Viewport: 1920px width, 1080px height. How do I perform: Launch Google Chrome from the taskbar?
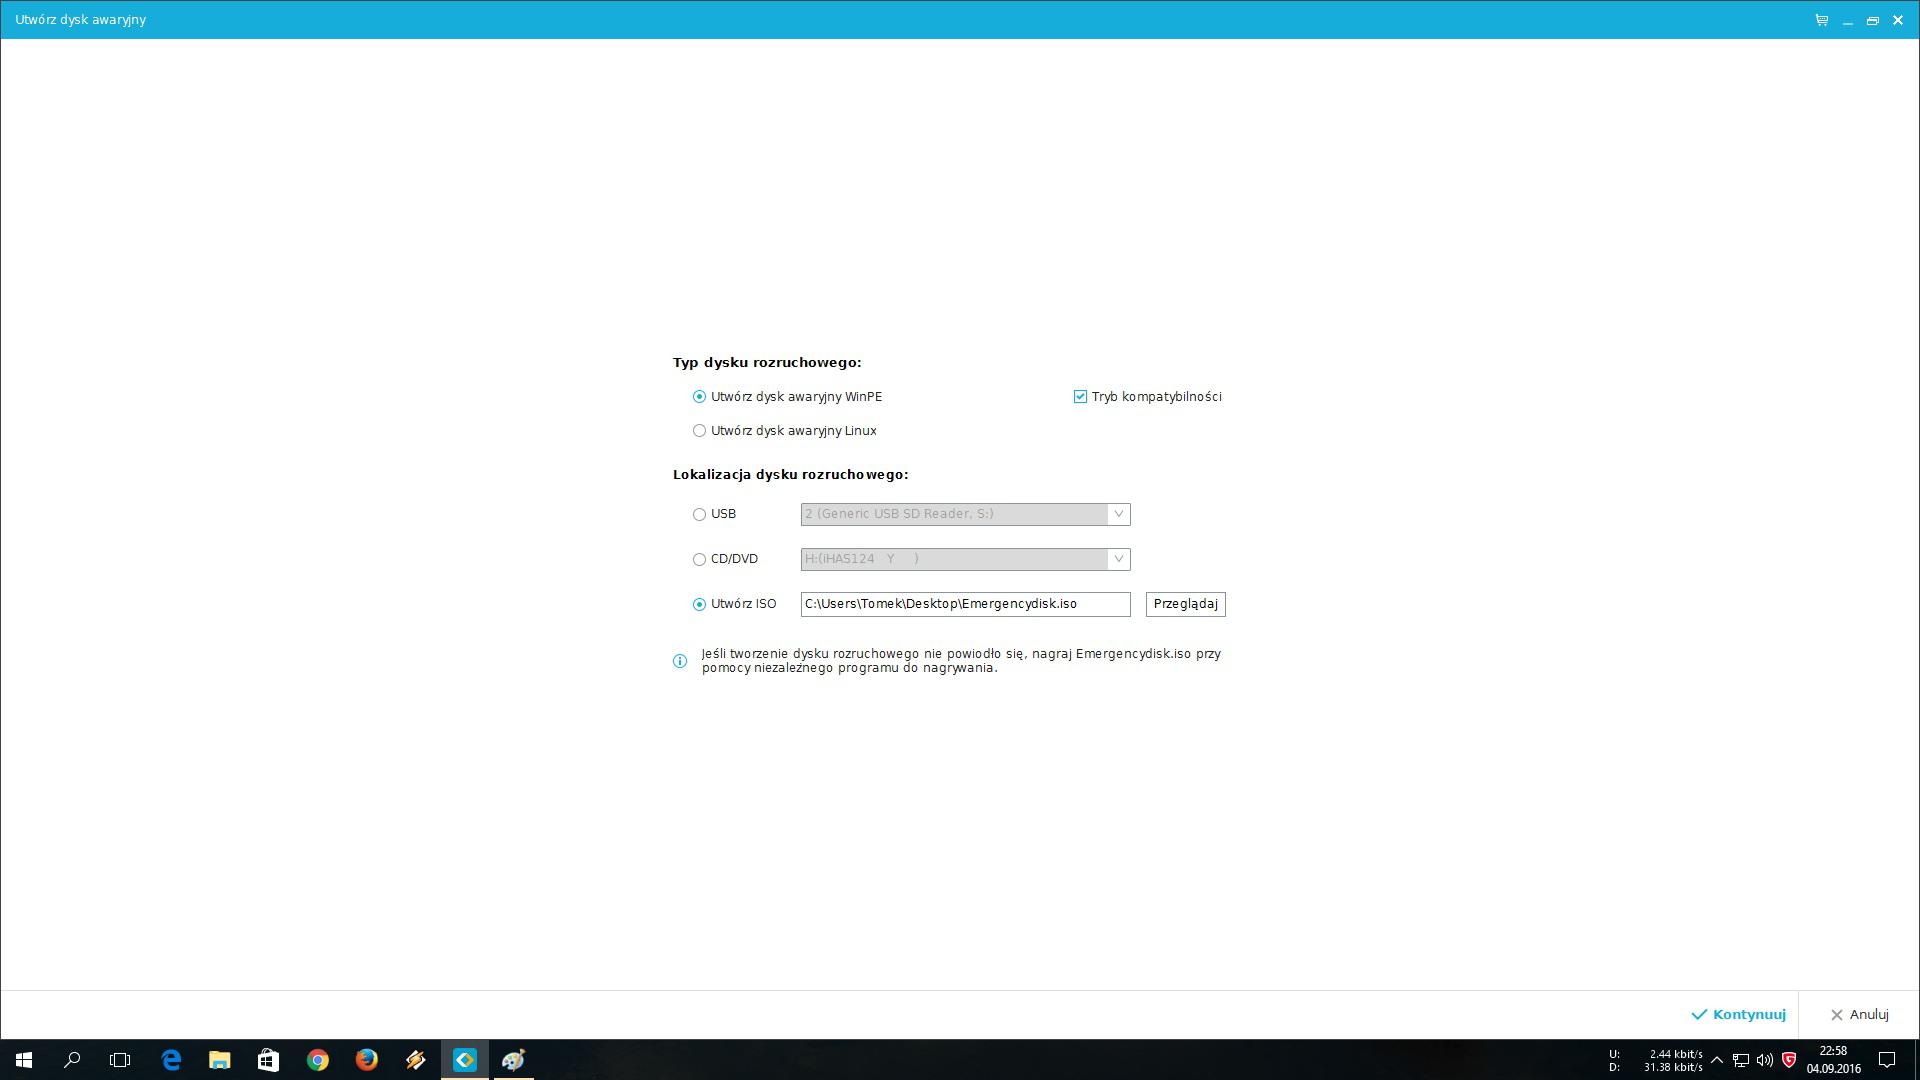point(318,1060)
